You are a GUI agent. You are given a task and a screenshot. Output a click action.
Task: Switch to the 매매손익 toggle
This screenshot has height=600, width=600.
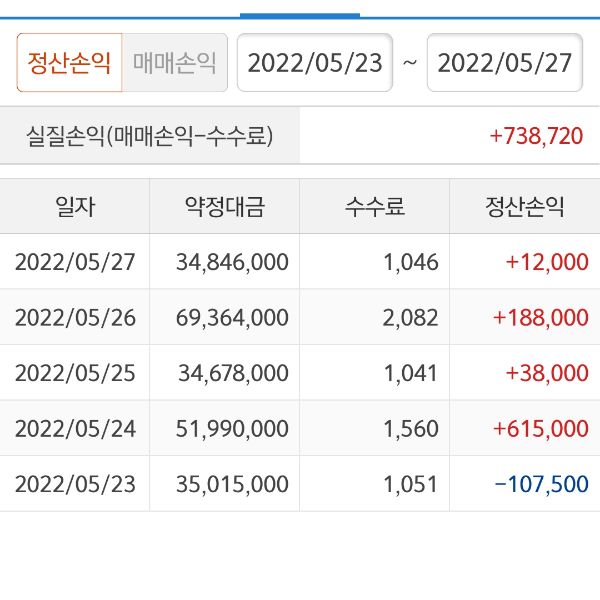click(175, 63)
